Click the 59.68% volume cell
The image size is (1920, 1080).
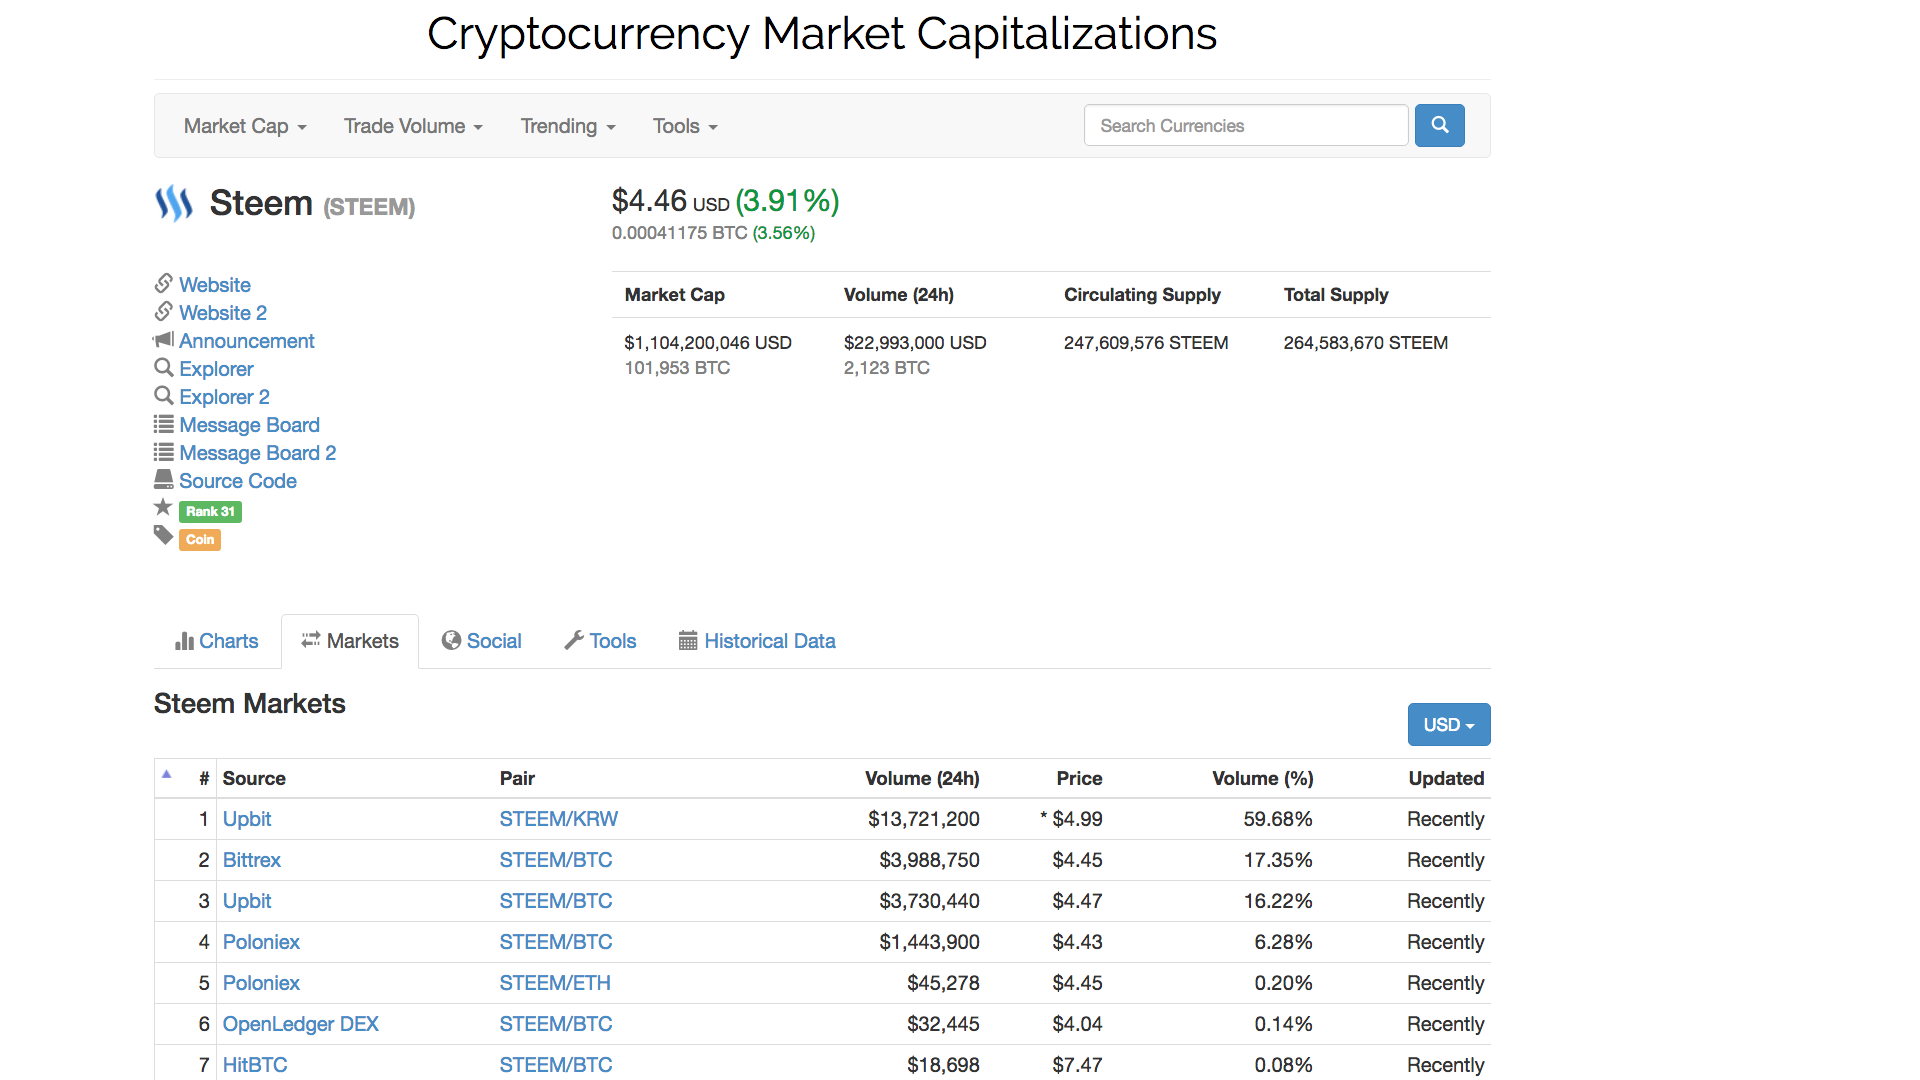tap(1278, 819)
